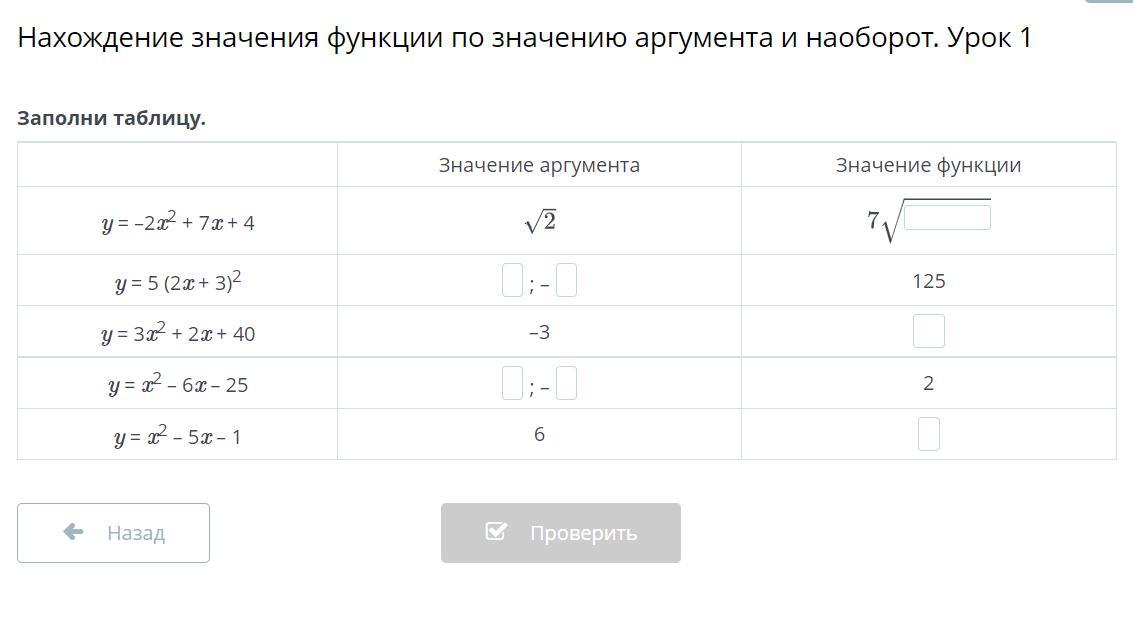Click the function value 125 cell
The width and height of the screenshot is (1133, 625).
929,281
